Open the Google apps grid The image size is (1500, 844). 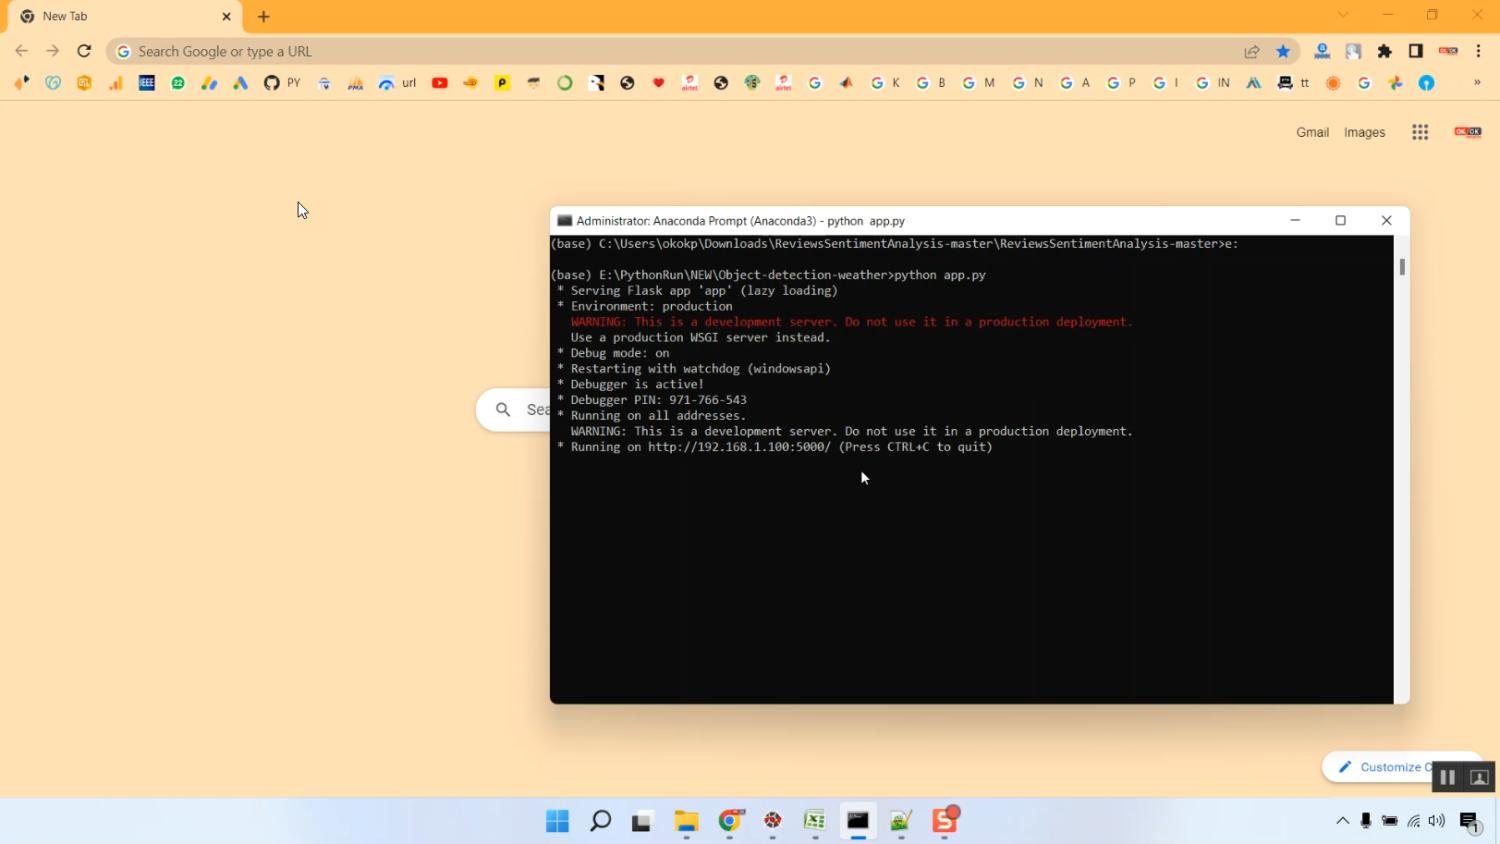click(1420, 132)
